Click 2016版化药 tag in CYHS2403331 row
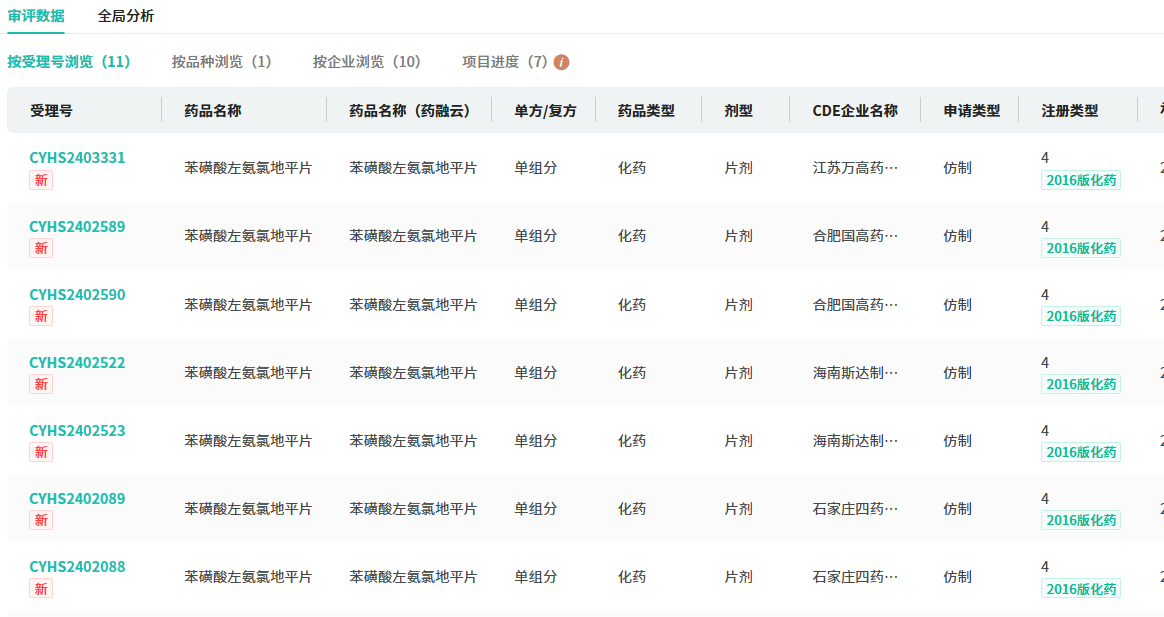This screenshot has width=1164, height=617. 1080,180
